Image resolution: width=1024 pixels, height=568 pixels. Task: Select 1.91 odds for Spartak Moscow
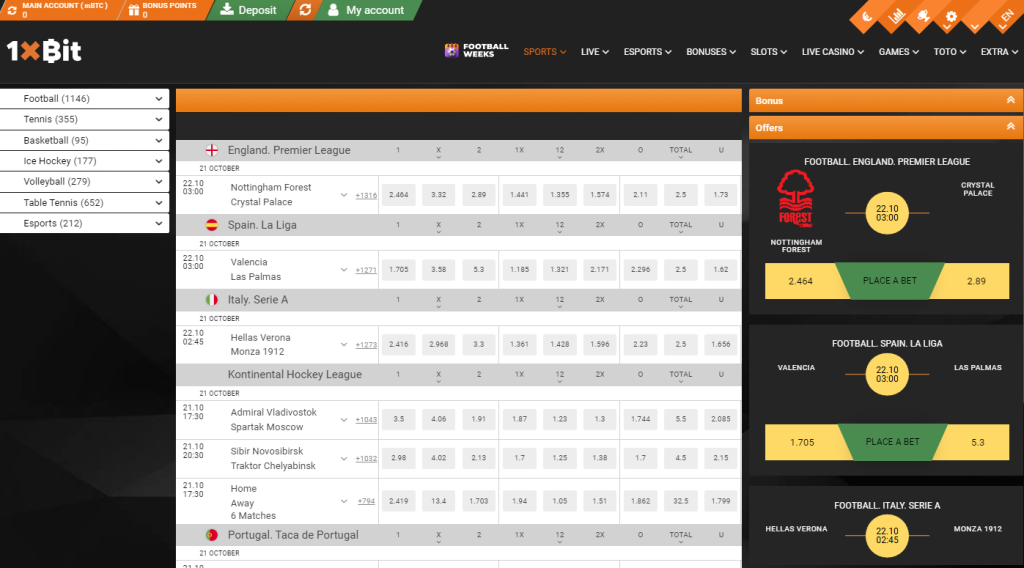pyautogui.click(x=479, y=419)
